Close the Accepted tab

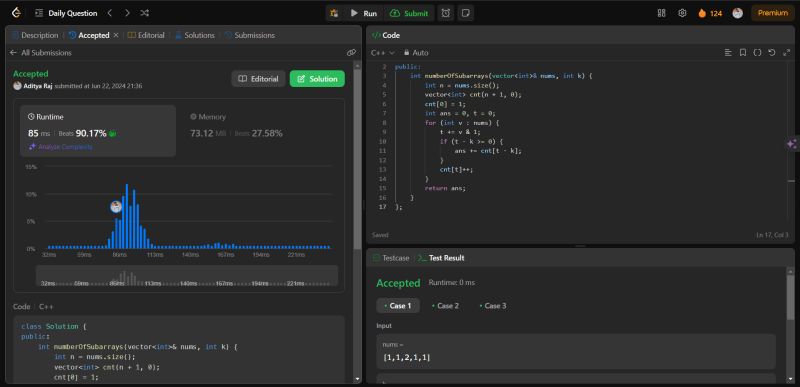pyautogui.click(x=116, y=35)
